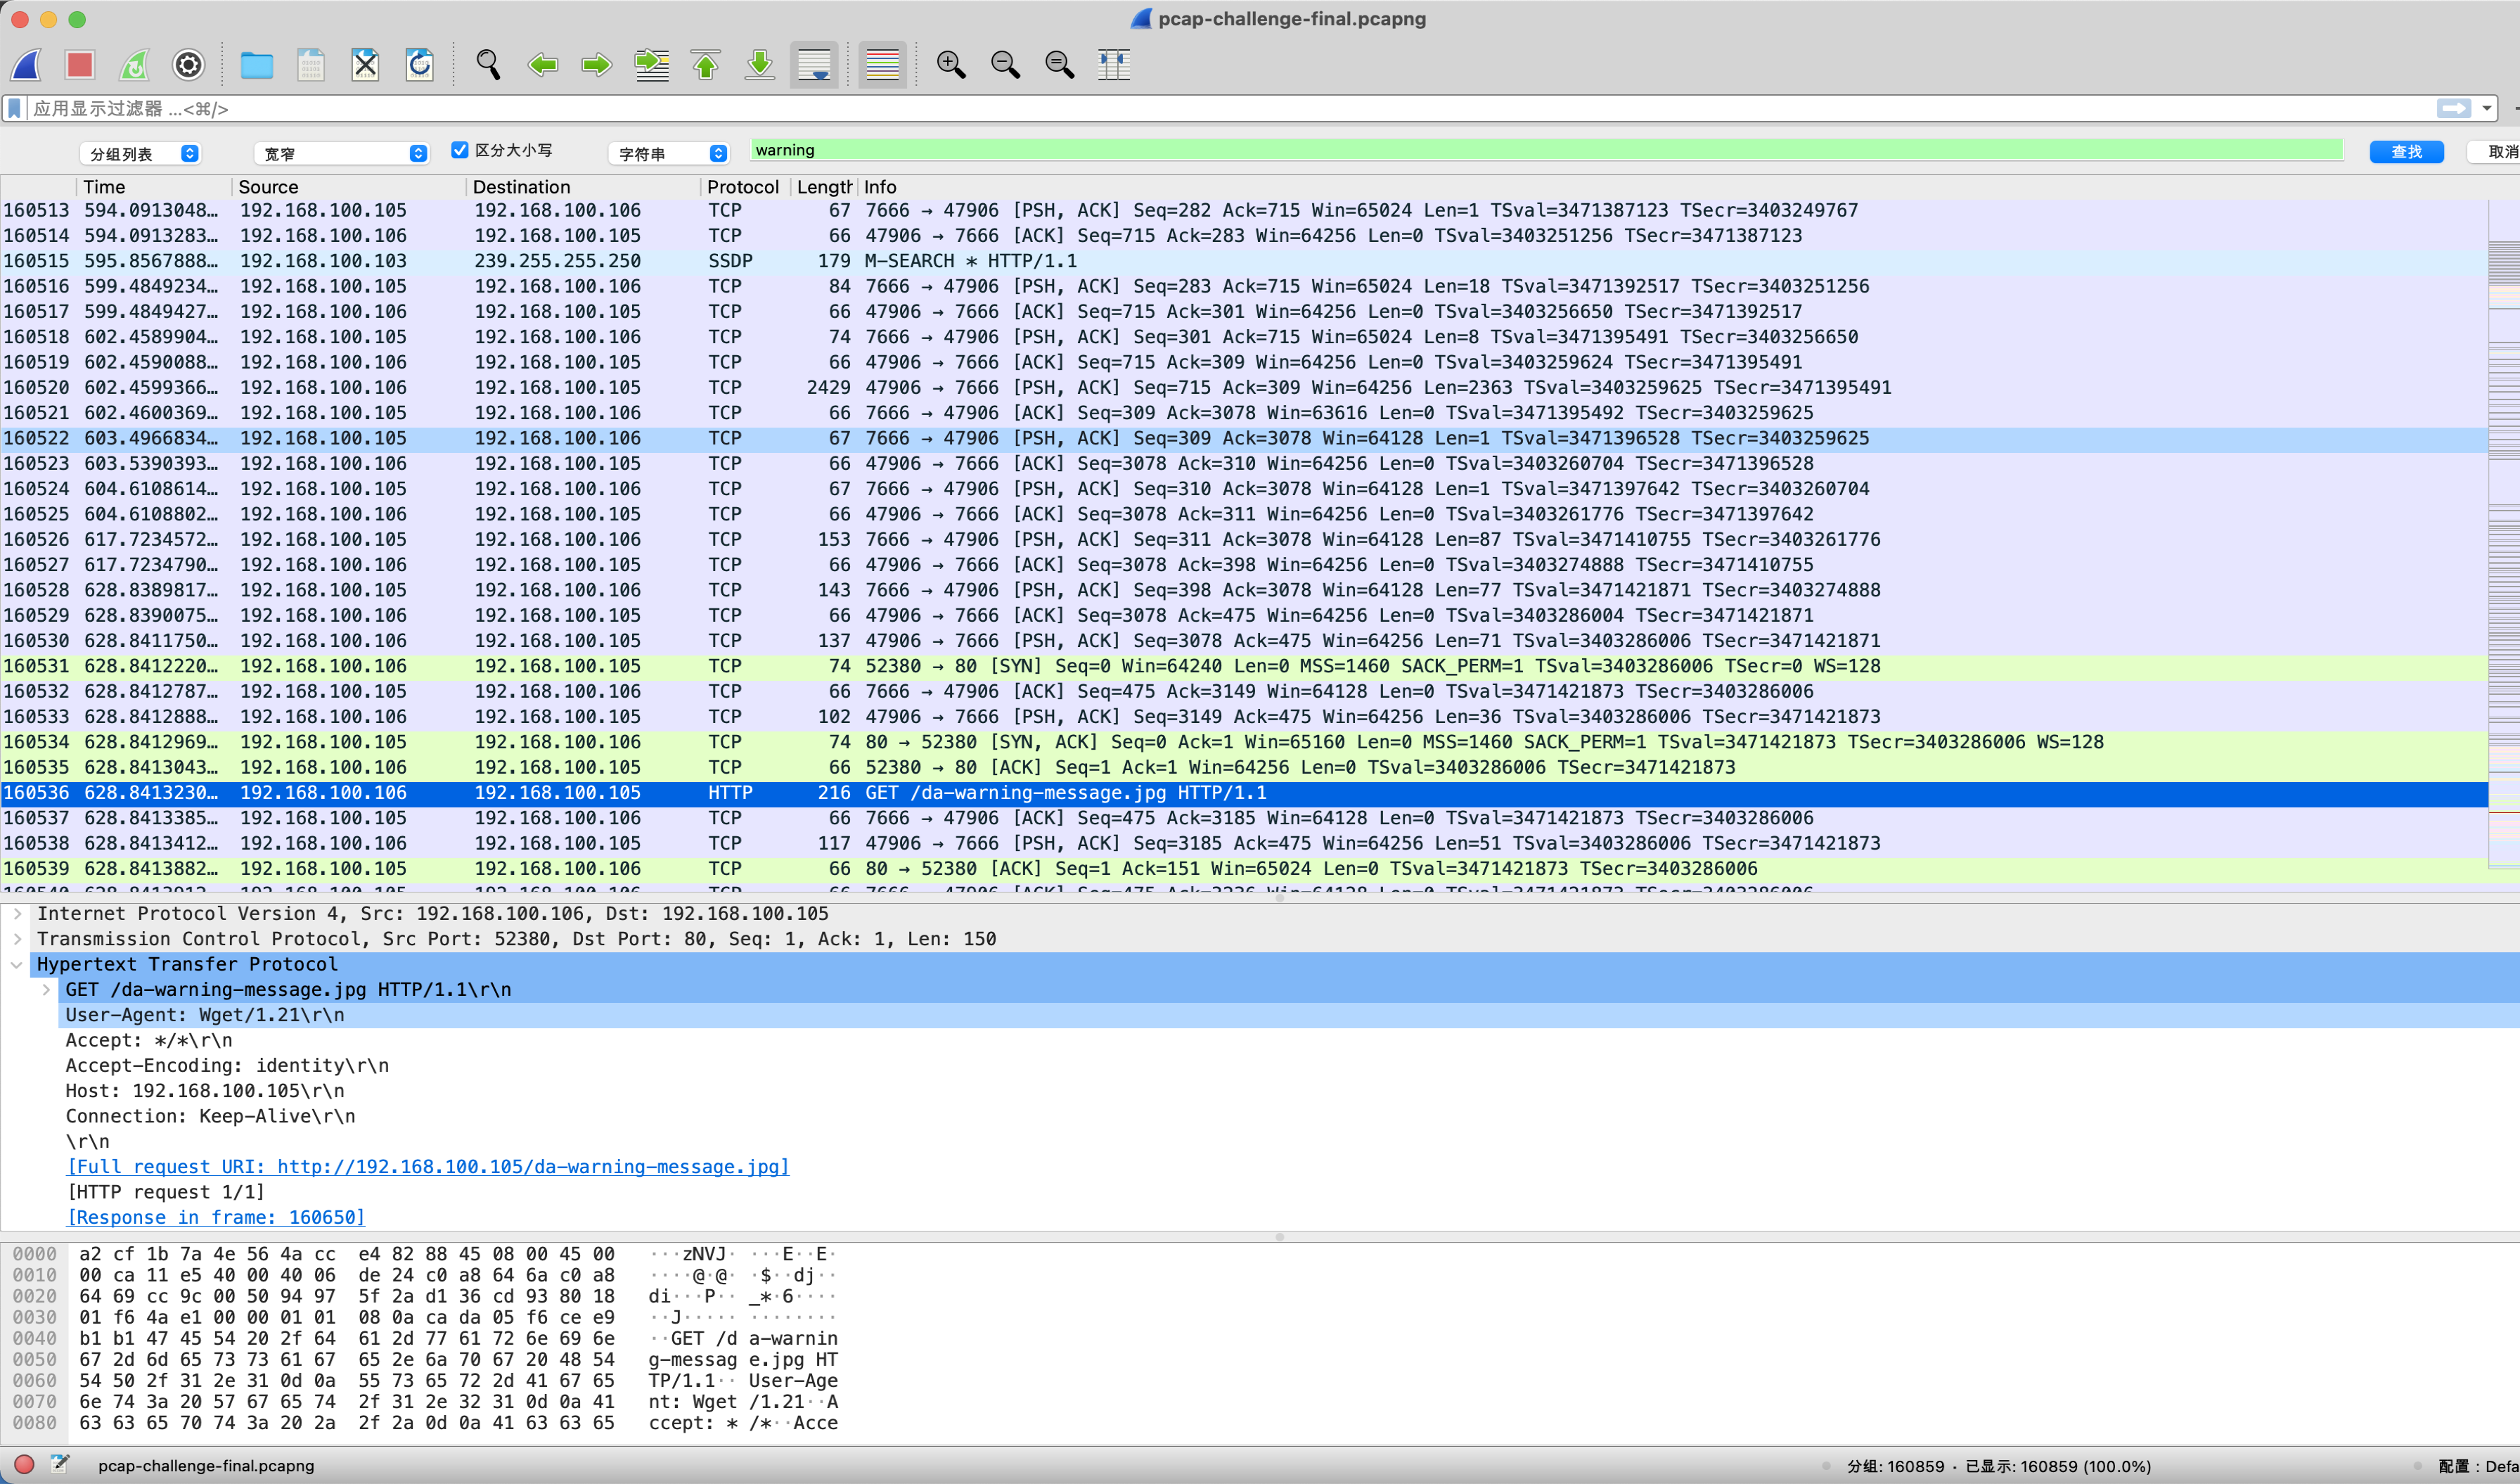Click the shark fin start capture icon

click(27, 65)
